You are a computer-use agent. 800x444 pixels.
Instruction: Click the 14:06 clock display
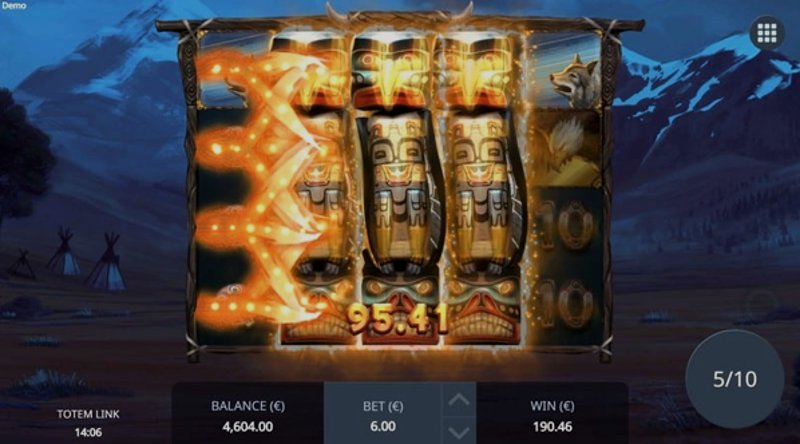point(88,432)
